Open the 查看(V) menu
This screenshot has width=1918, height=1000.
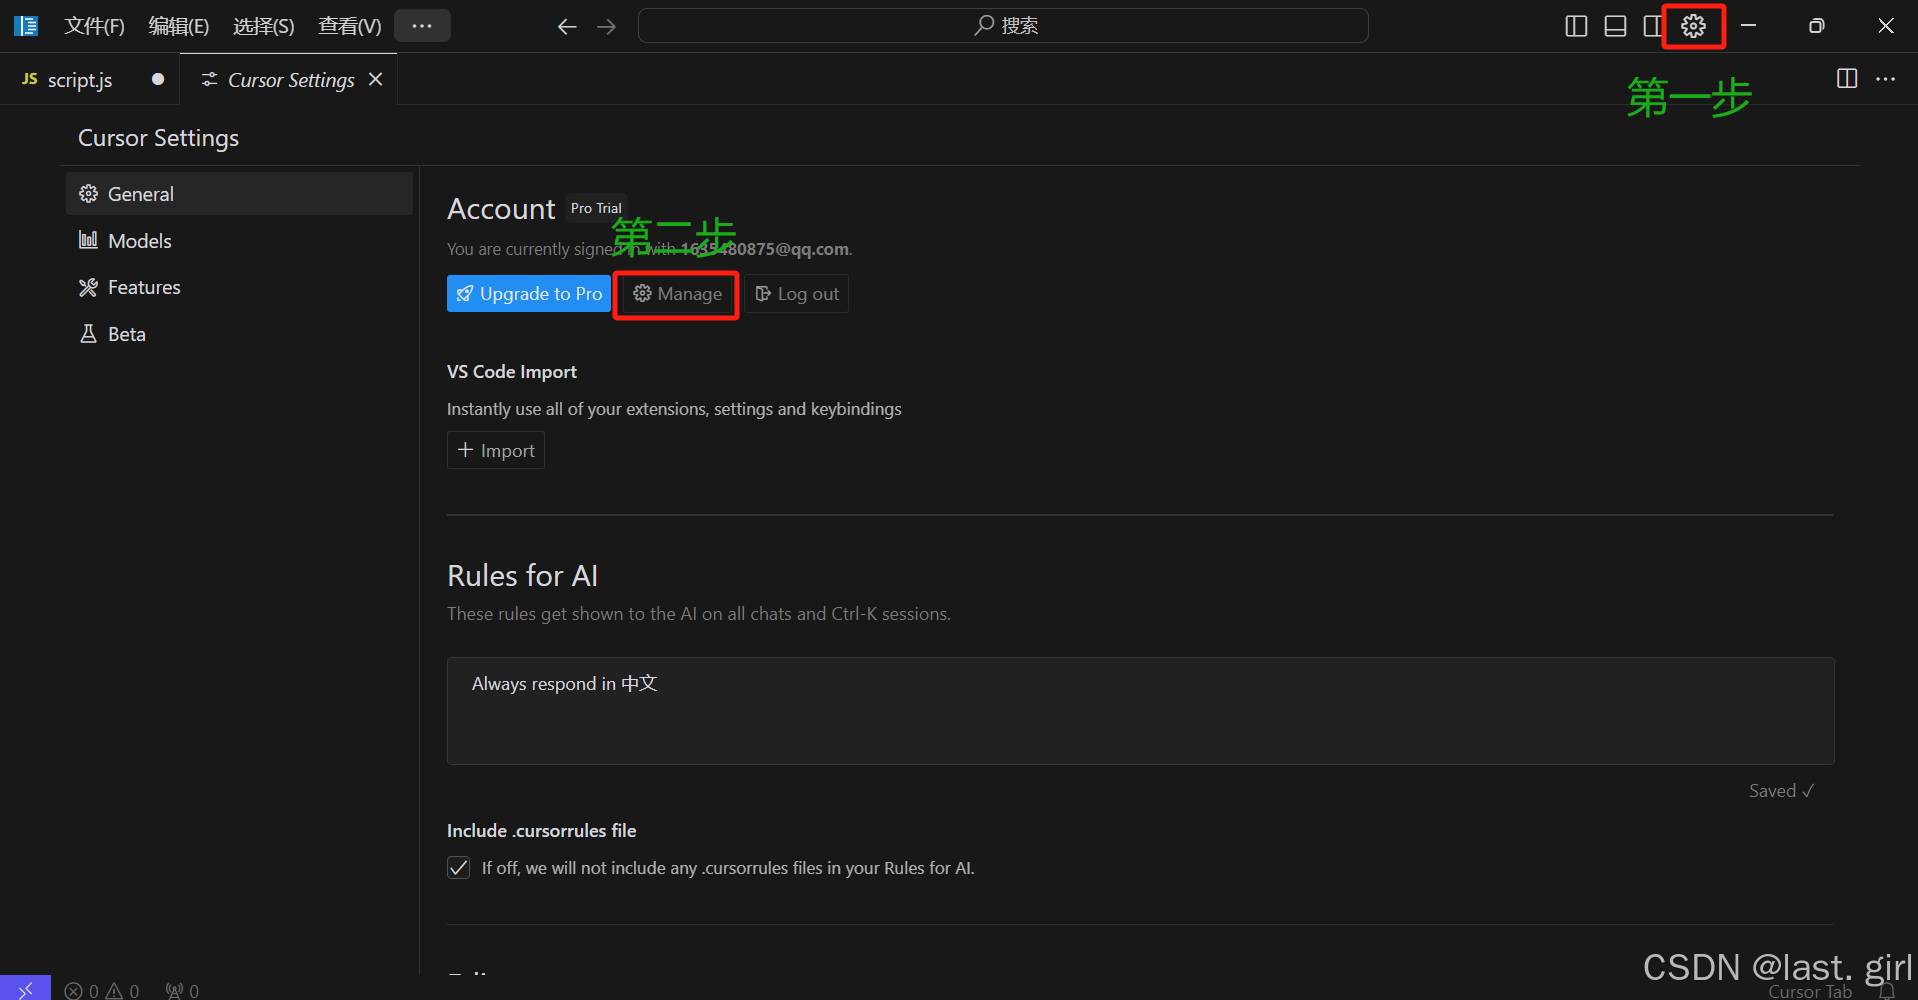coord(350,26)
